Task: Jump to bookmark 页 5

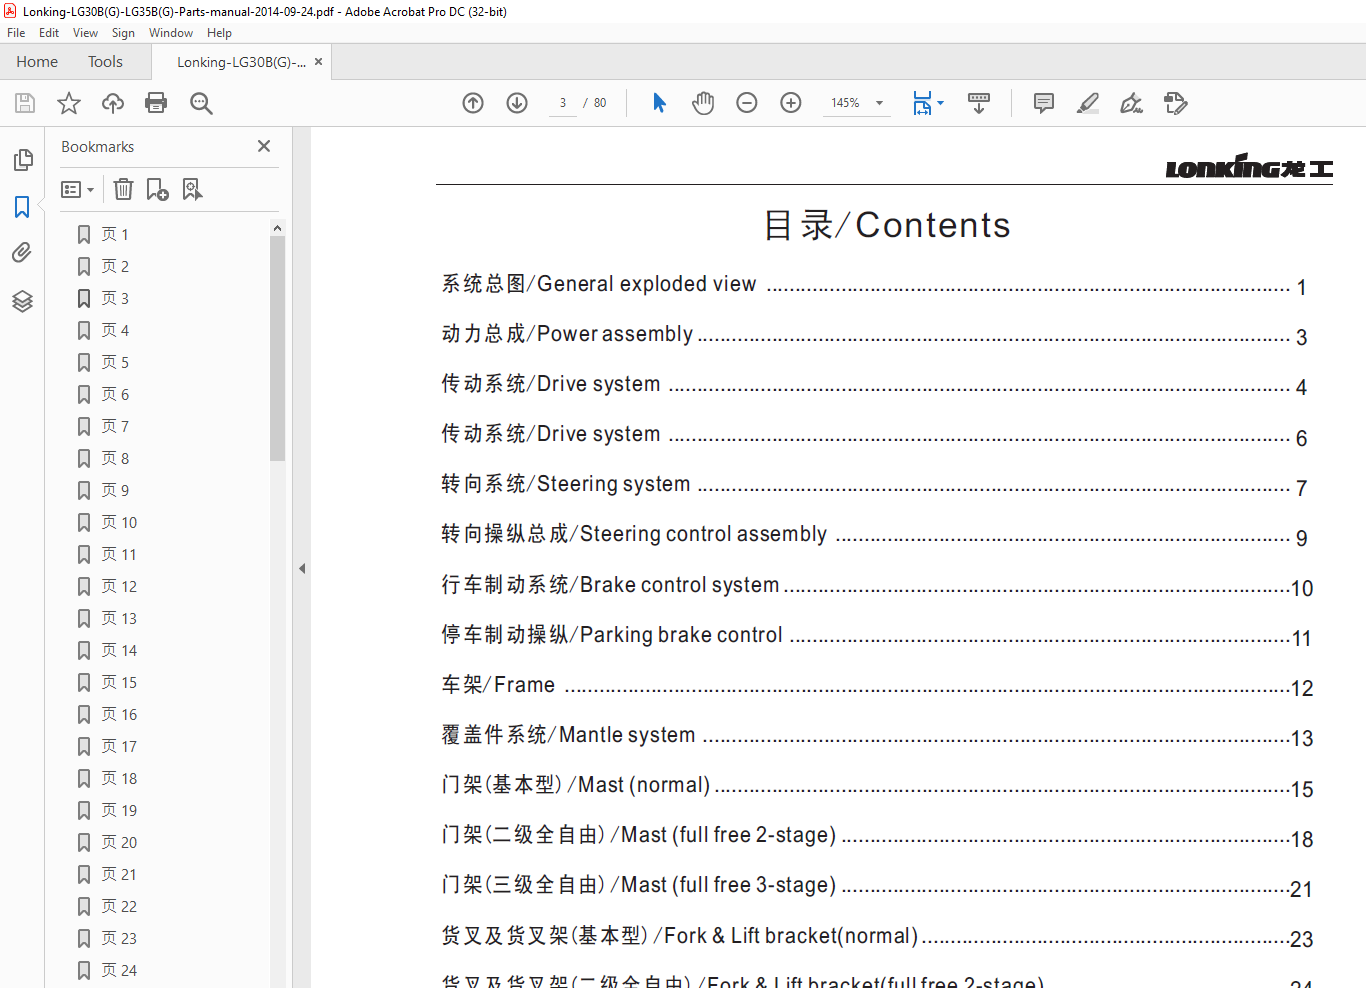Action: pyautogui.click(x=115, y=362)
